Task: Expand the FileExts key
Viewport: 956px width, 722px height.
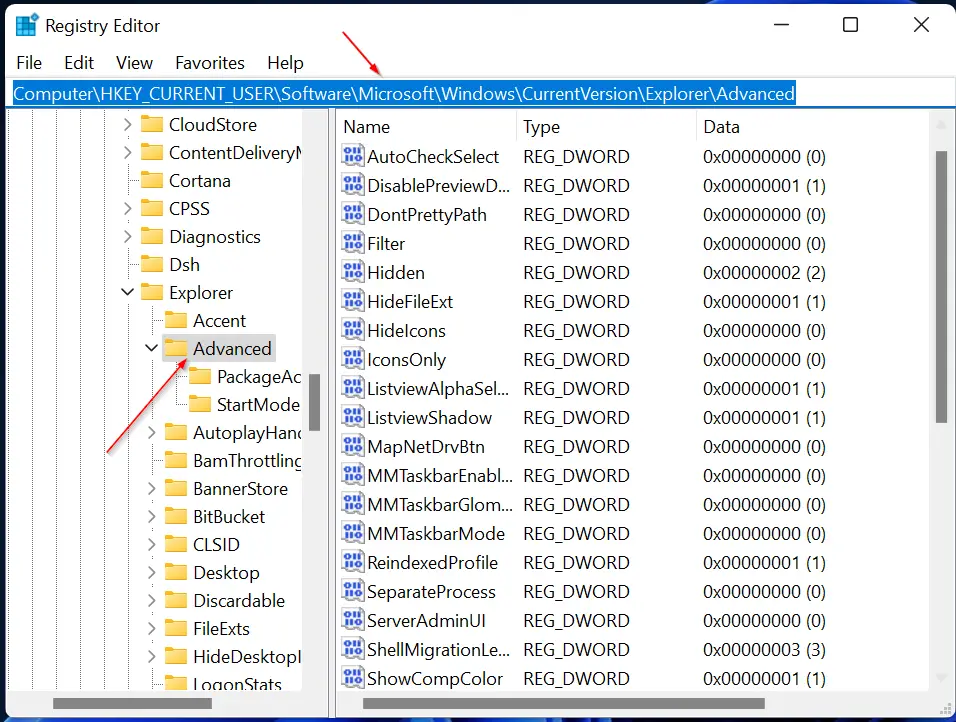Action: tap(151, 628)
